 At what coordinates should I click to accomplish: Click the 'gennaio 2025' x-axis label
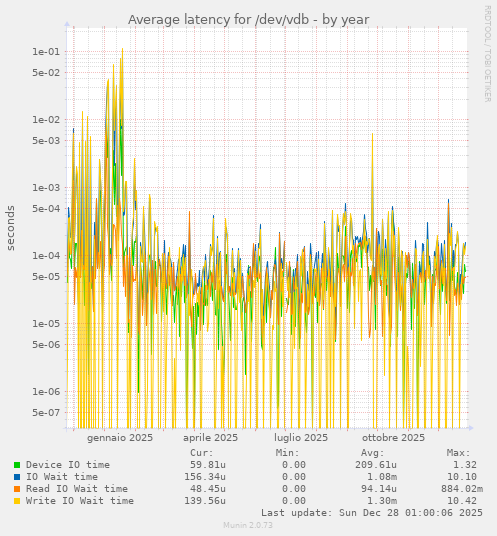pos(120,438)
